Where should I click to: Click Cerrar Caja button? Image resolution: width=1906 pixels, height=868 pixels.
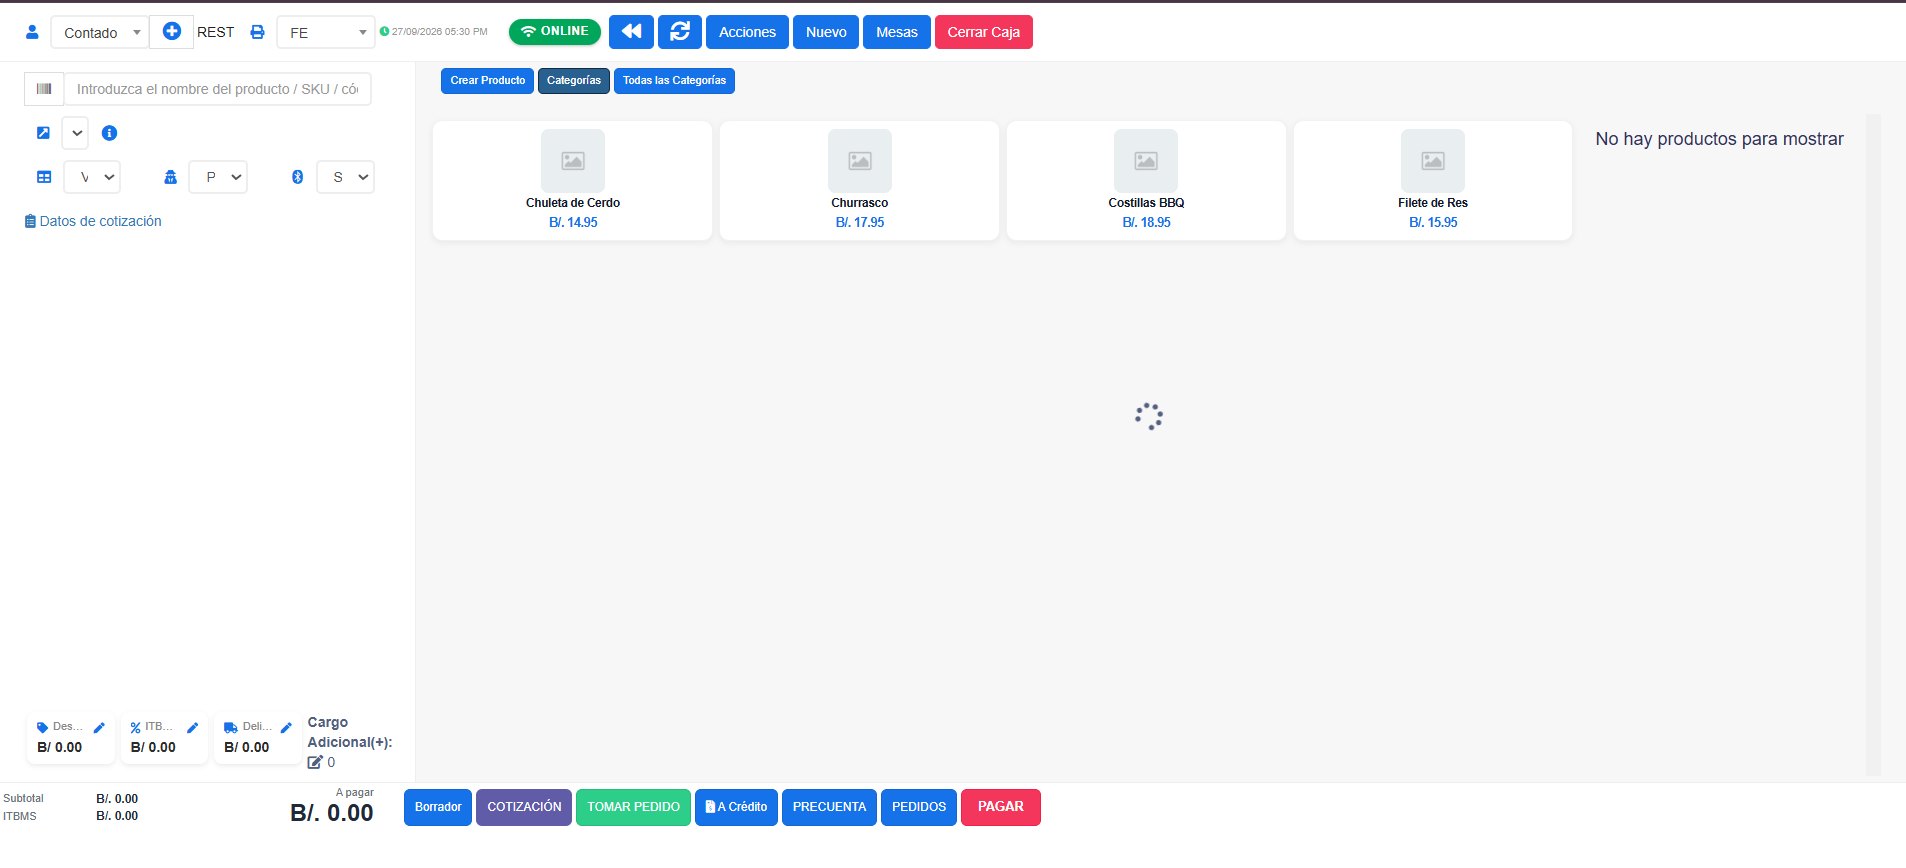[984, 32]
